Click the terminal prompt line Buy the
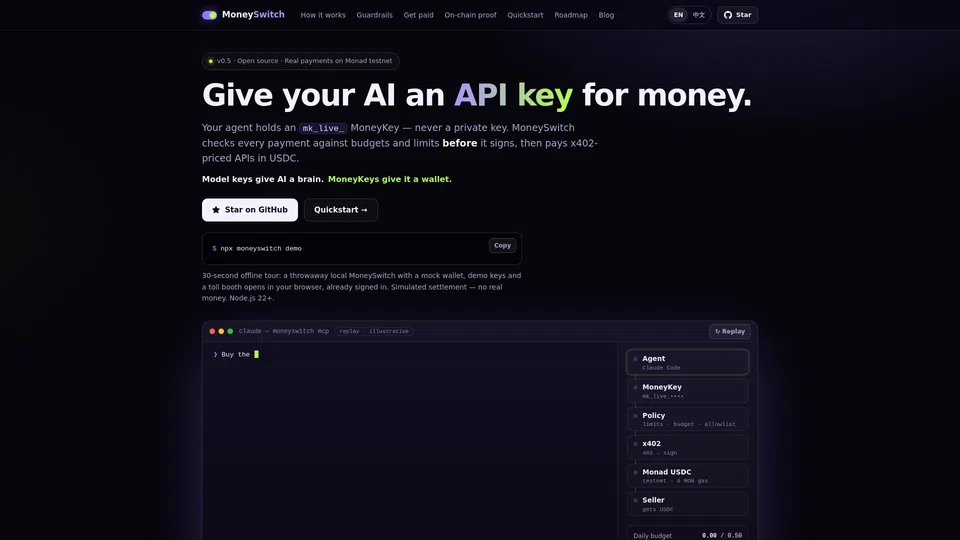Viewport: 960px width, 540px height. click(236, 354)
